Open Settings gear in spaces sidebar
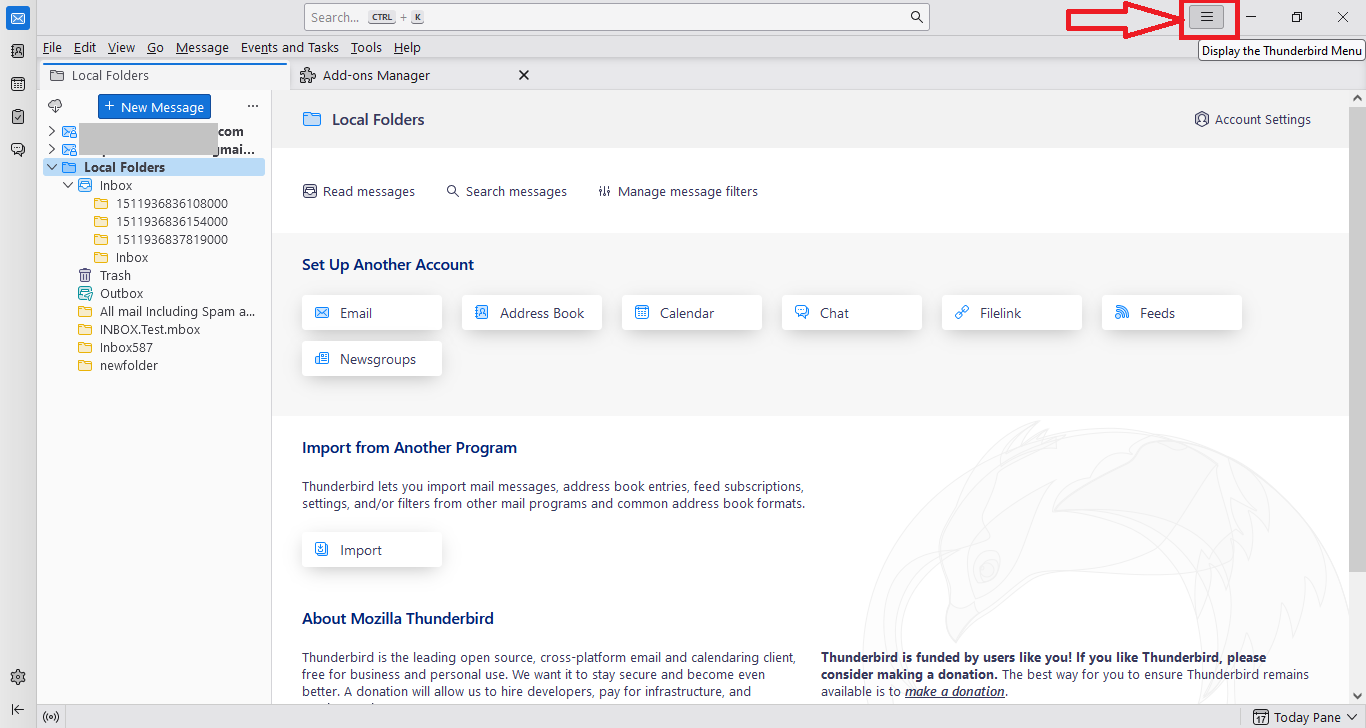This screenshot has width=1366, height=728. [x=18, y=677]
